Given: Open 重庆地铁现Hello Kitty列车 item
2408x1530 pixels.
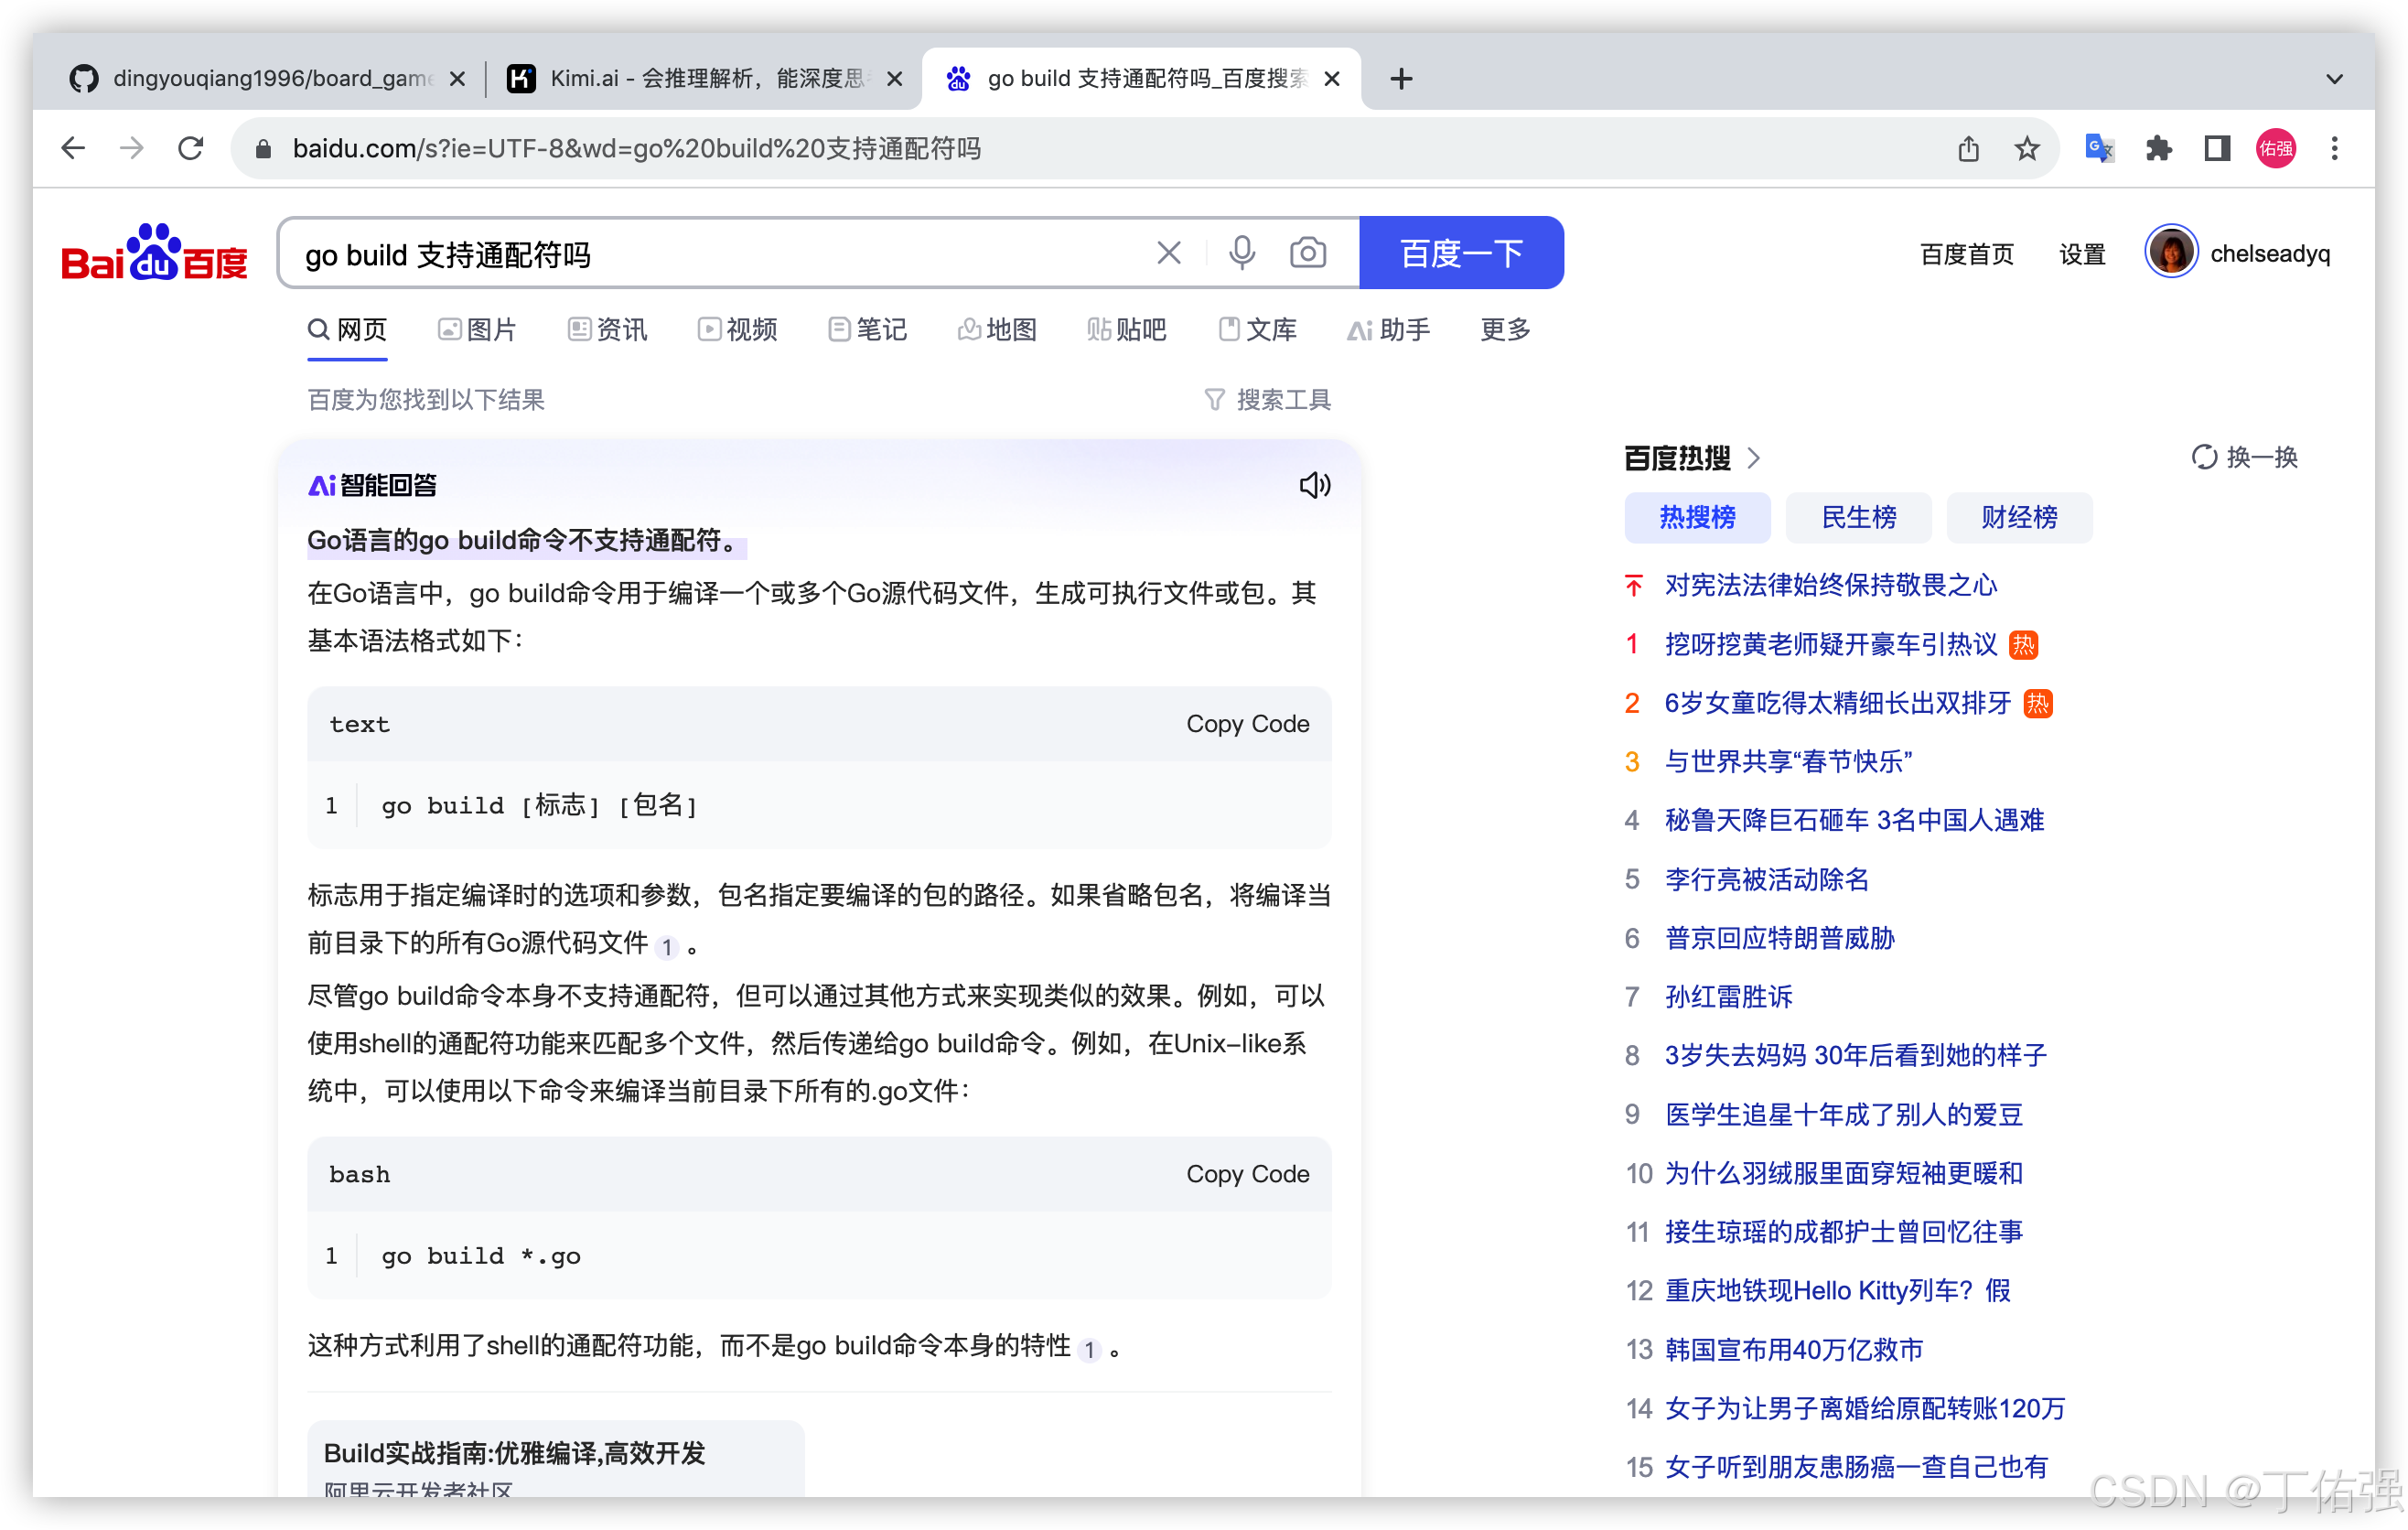Looking at the screenshot, I should click(x=1837, y=1291).
